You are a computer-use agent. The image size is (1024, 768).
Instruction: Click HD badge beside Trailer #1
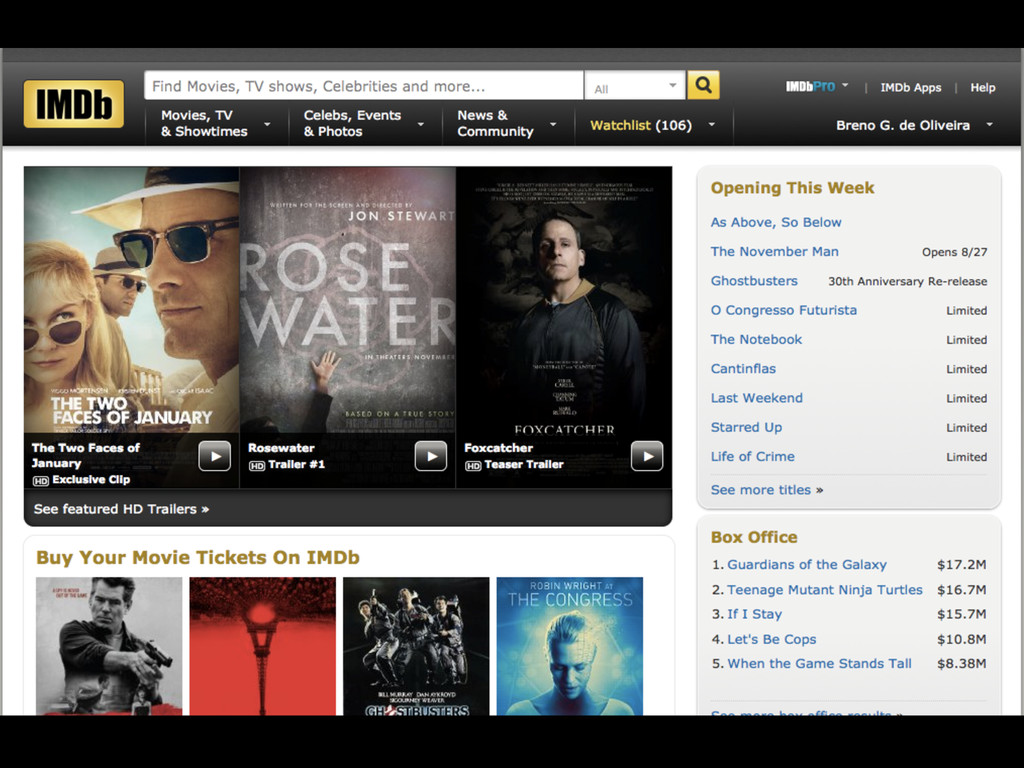[257, 466]
